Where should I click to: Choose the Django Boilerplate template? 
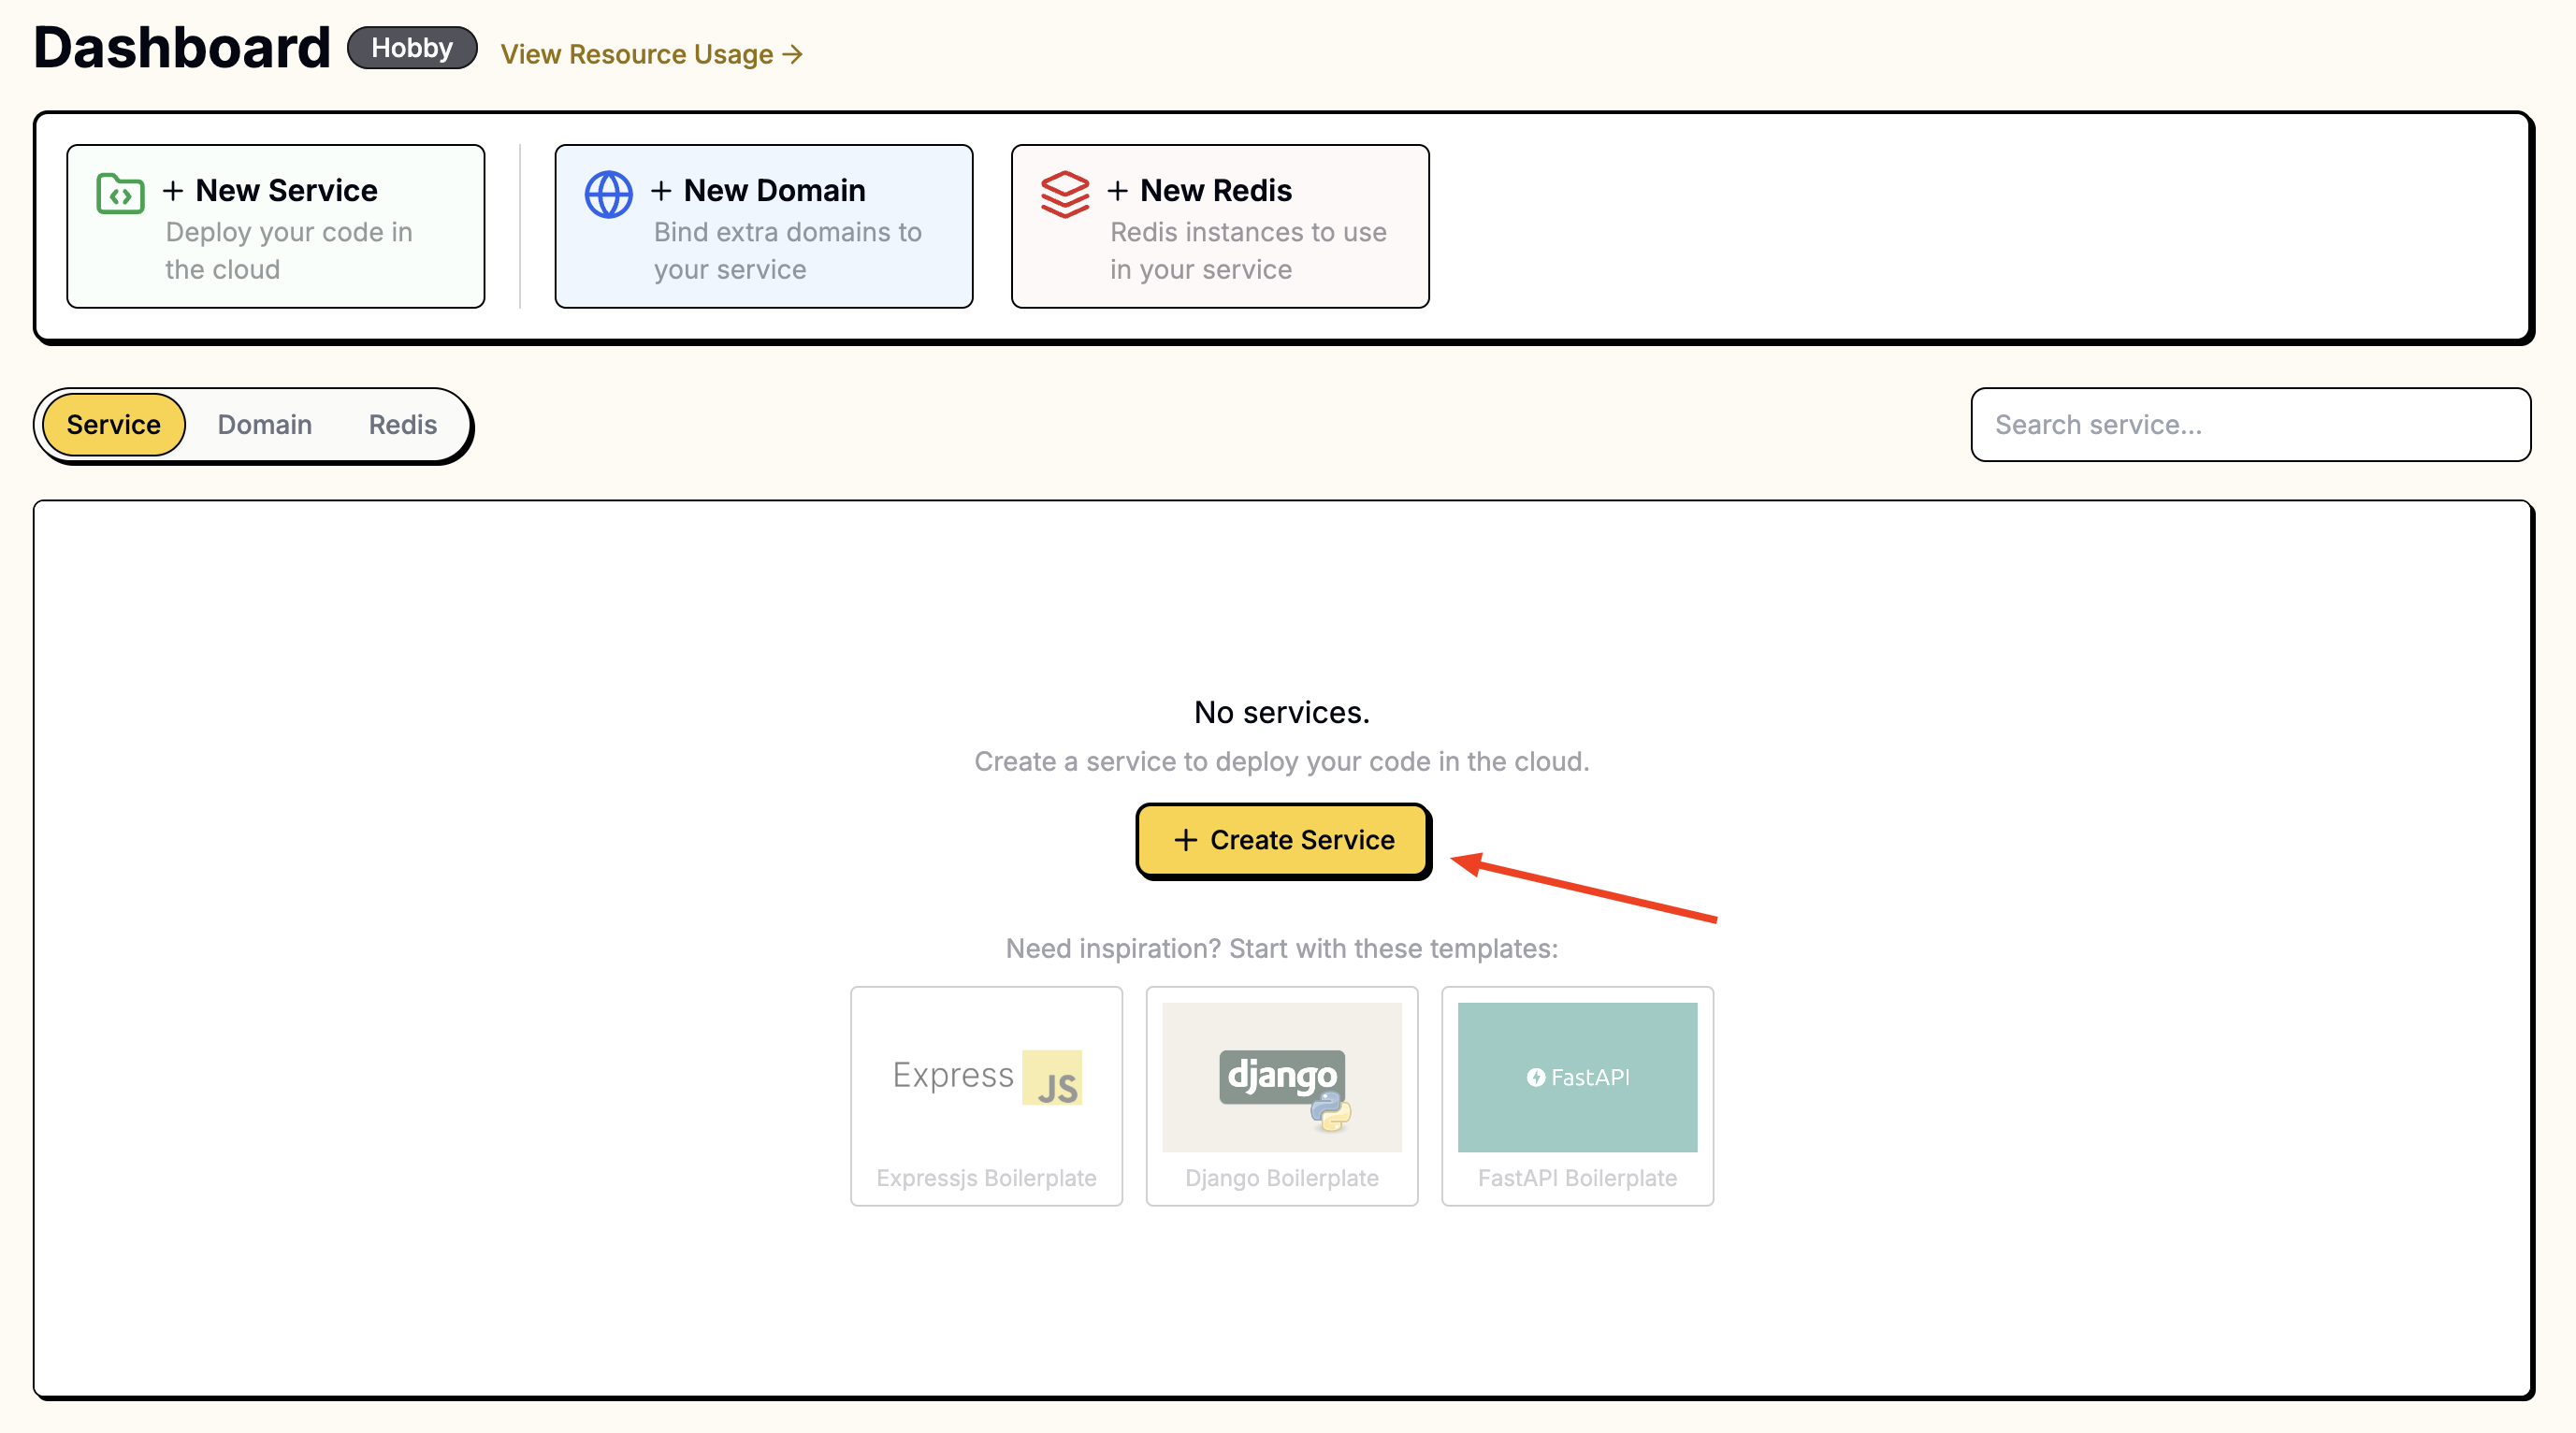click(1282, 1096)
